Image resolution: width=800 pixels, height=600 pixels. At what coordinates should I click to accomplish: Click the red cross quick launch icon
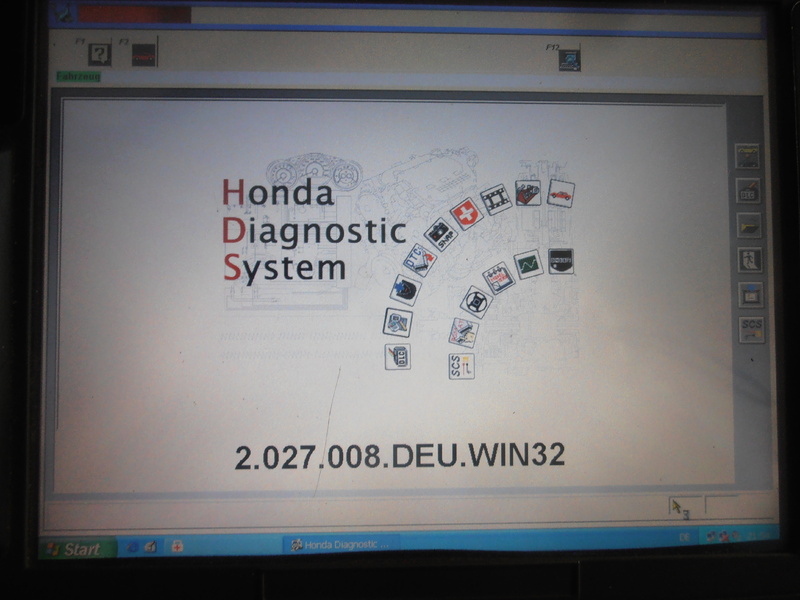coord(177,546)
